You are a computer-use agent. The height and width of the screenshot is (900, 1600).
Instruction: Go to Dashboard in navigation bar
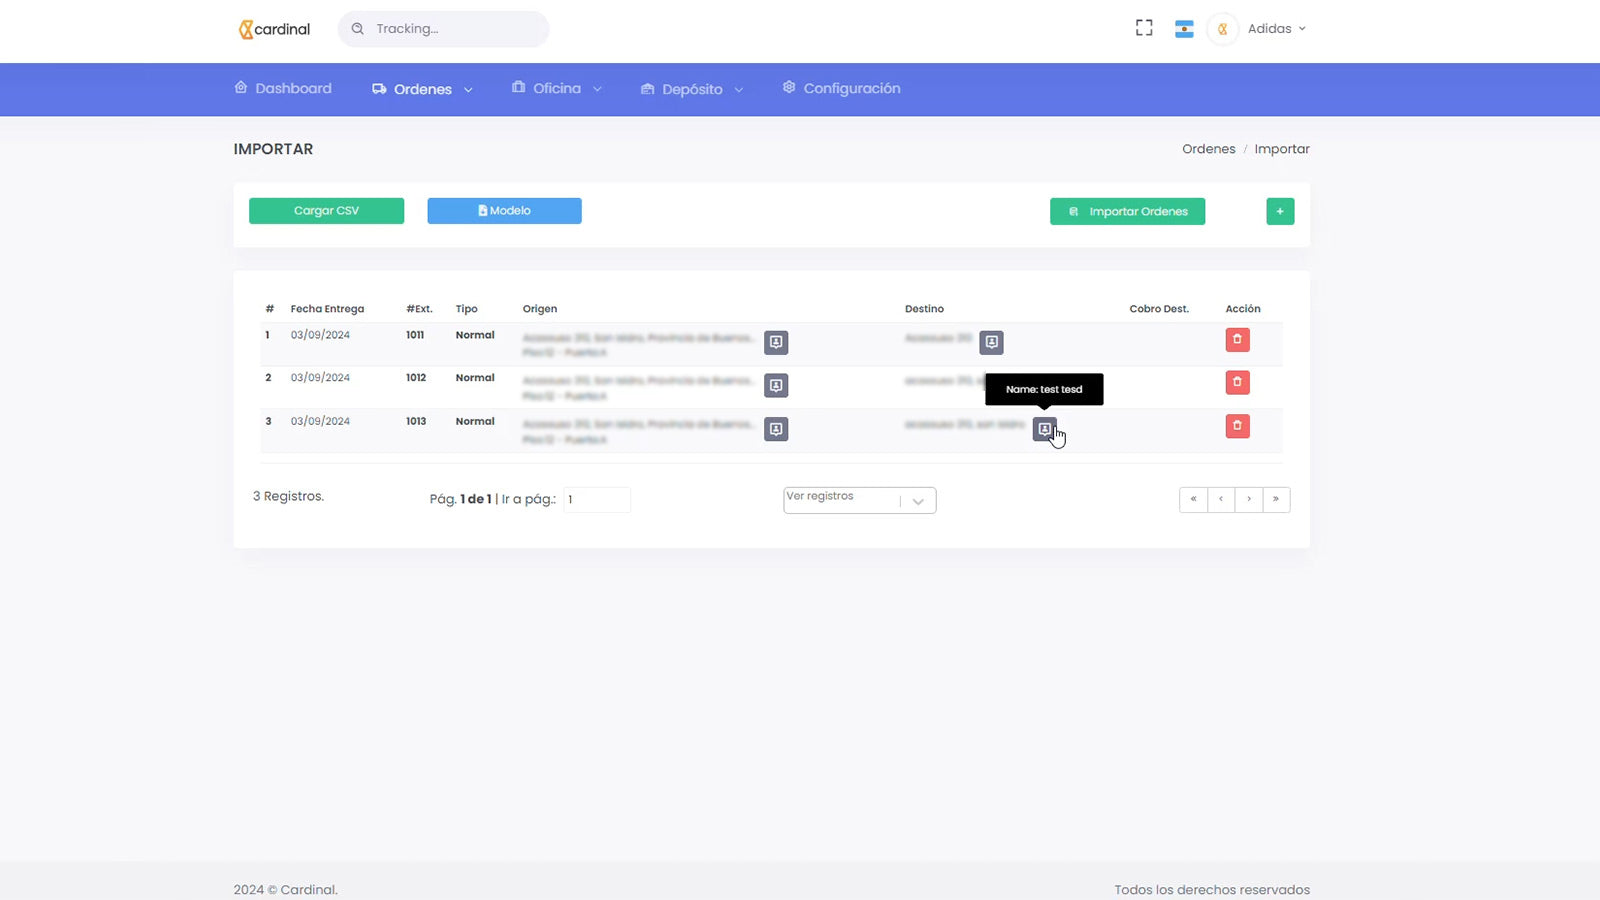click(283, 88)
